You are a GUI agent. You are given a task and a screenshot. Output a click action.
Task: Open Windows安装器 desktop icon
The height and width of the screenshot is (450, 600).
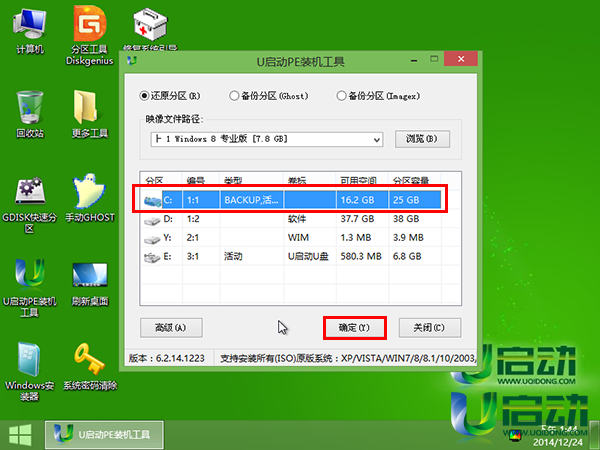(29, 371)
